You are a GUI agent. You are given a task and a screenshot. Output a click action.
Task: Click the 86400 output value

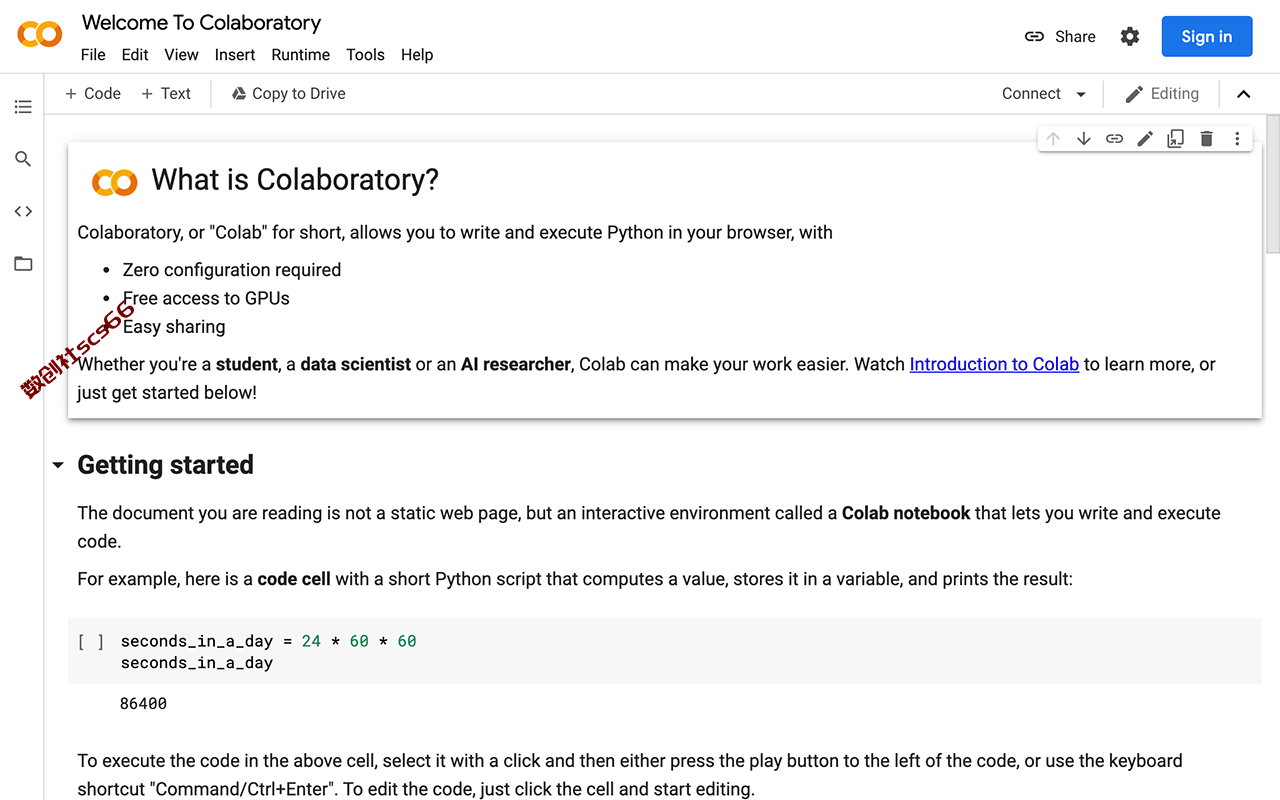(143, 704)
